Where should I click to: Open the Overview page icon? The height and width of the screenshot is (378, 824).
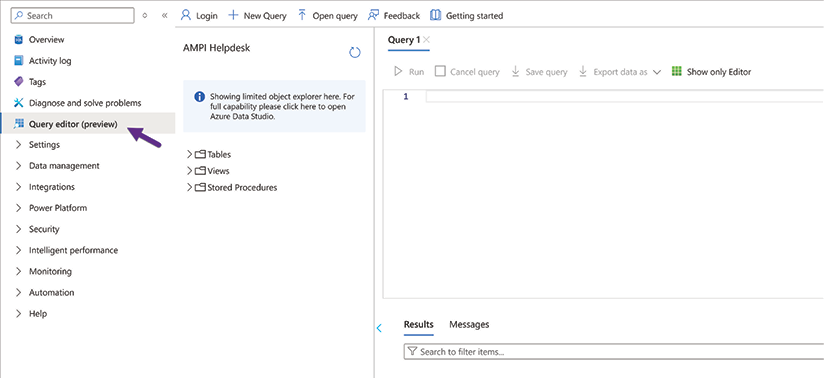pyautogui.click(x=18, y=40)
